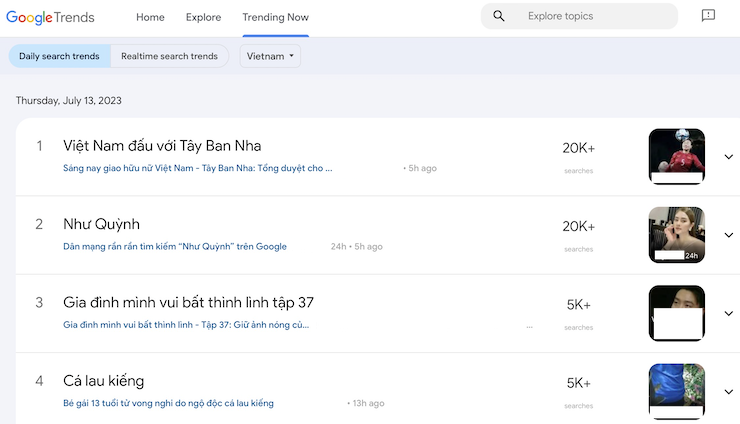The height and width of the screenshot is (424, 740).
Task: Switch to Daily search trends
Action: coord(59,56)
